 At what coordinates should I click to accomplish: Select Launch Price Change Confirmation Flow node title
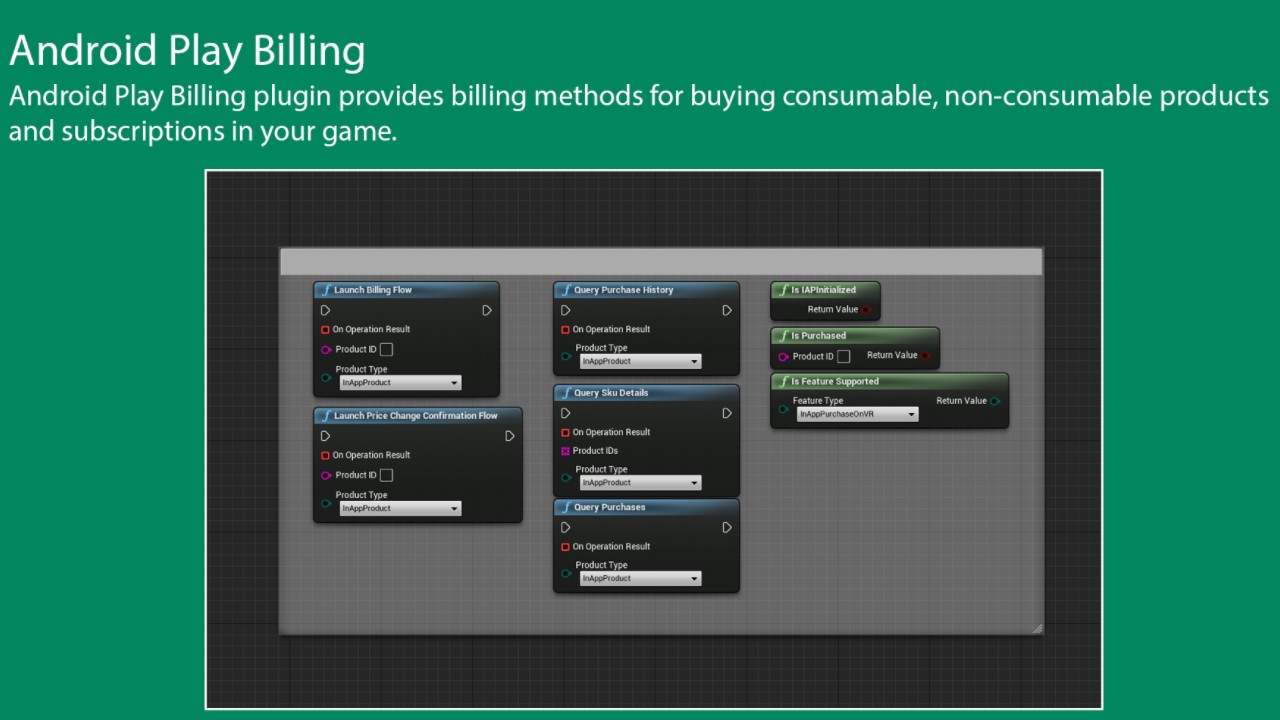click(x=415, y=416)
